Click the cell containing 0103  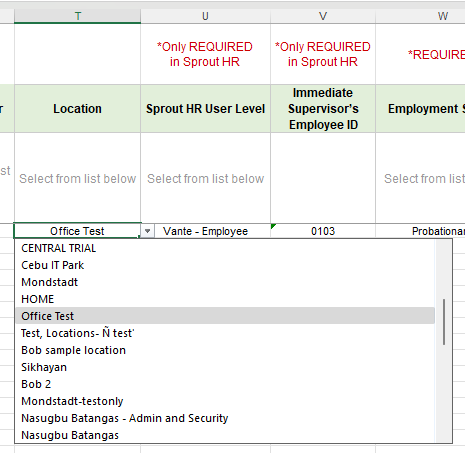(x=323, y=231)
